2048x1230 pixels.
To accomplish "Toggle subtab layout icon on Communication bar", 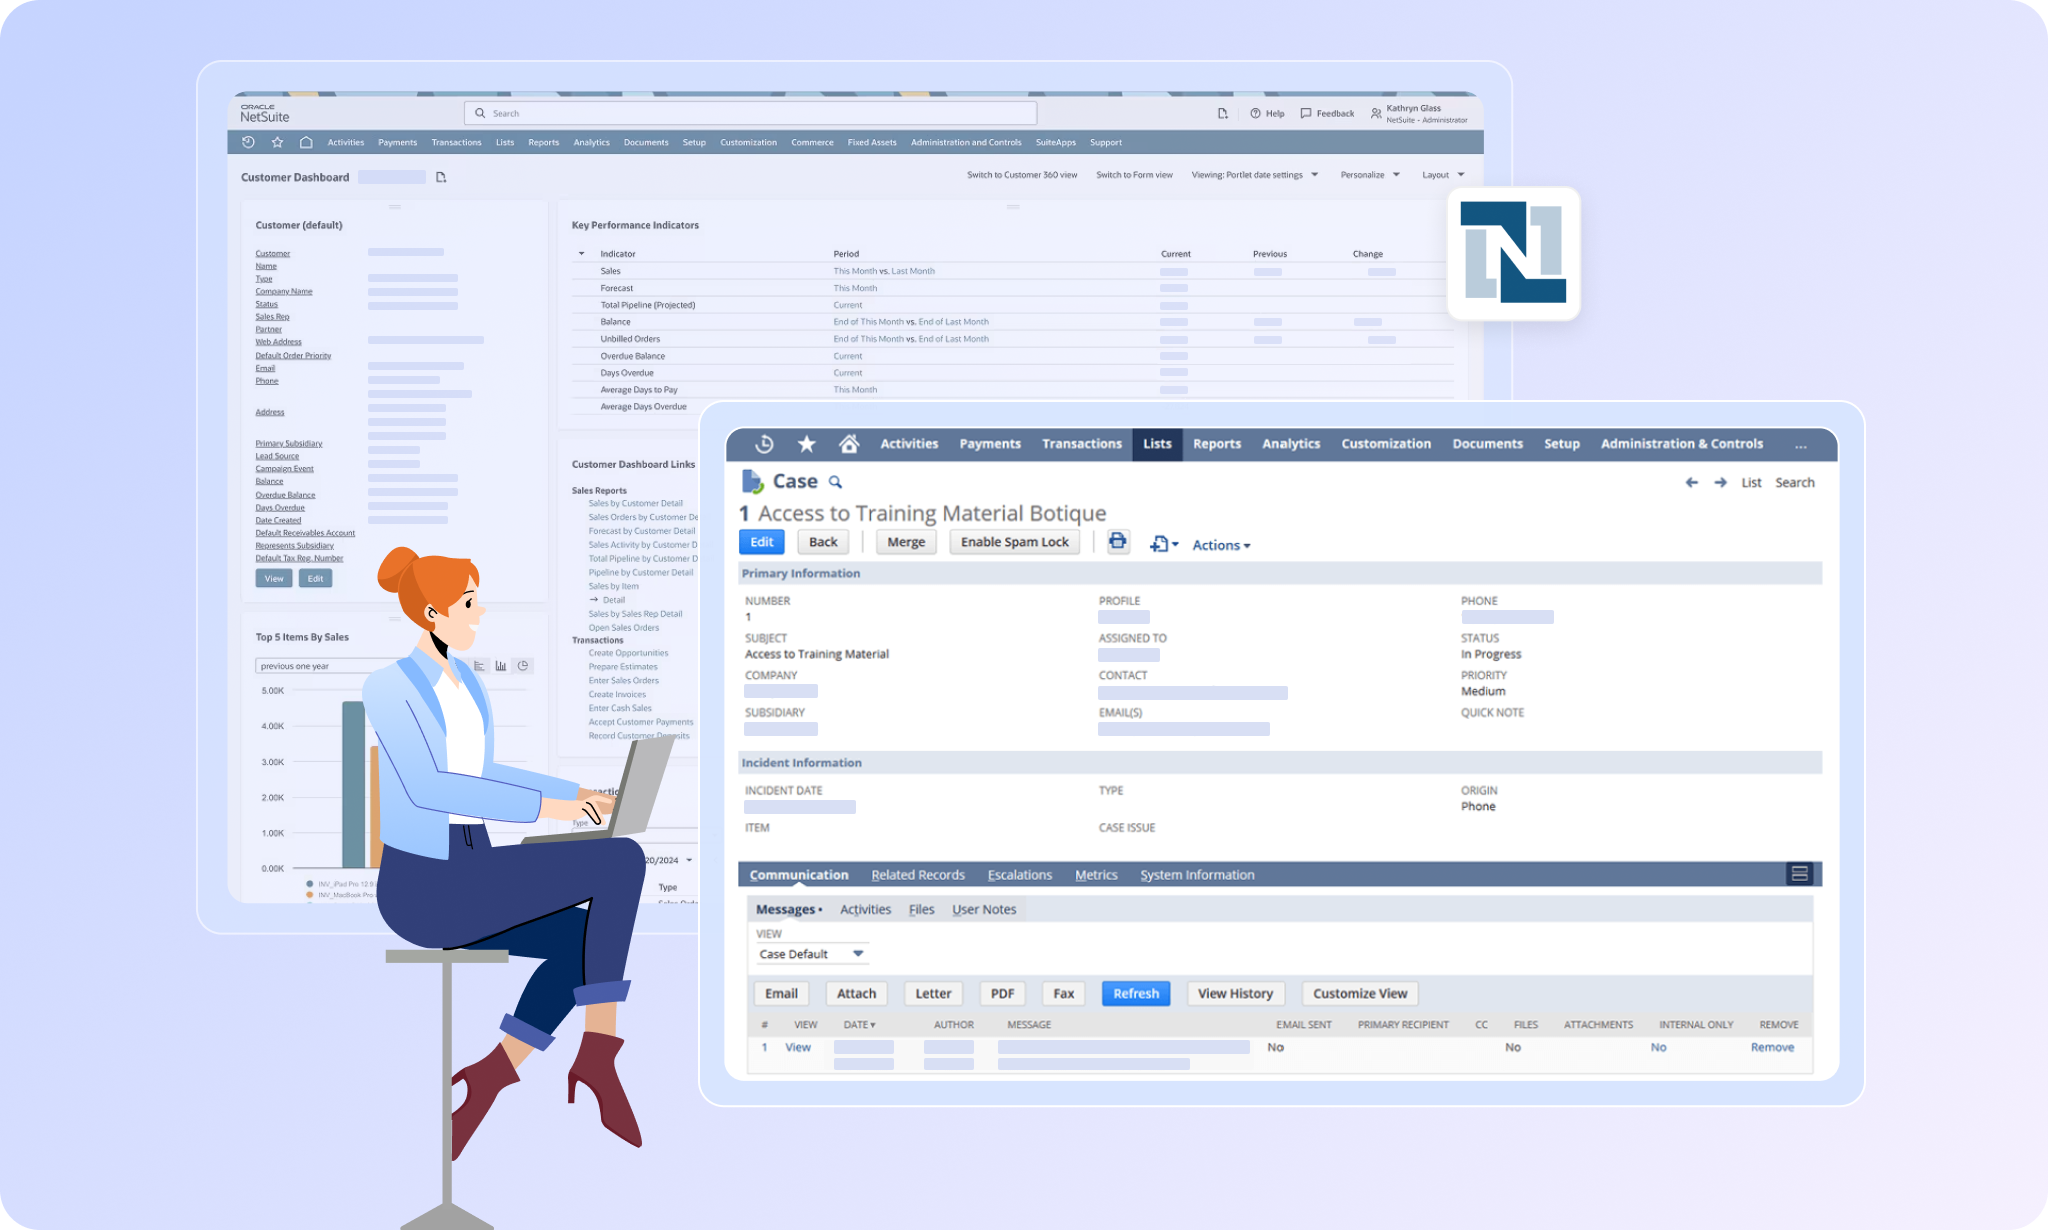I will click(x=1799, y=874).
